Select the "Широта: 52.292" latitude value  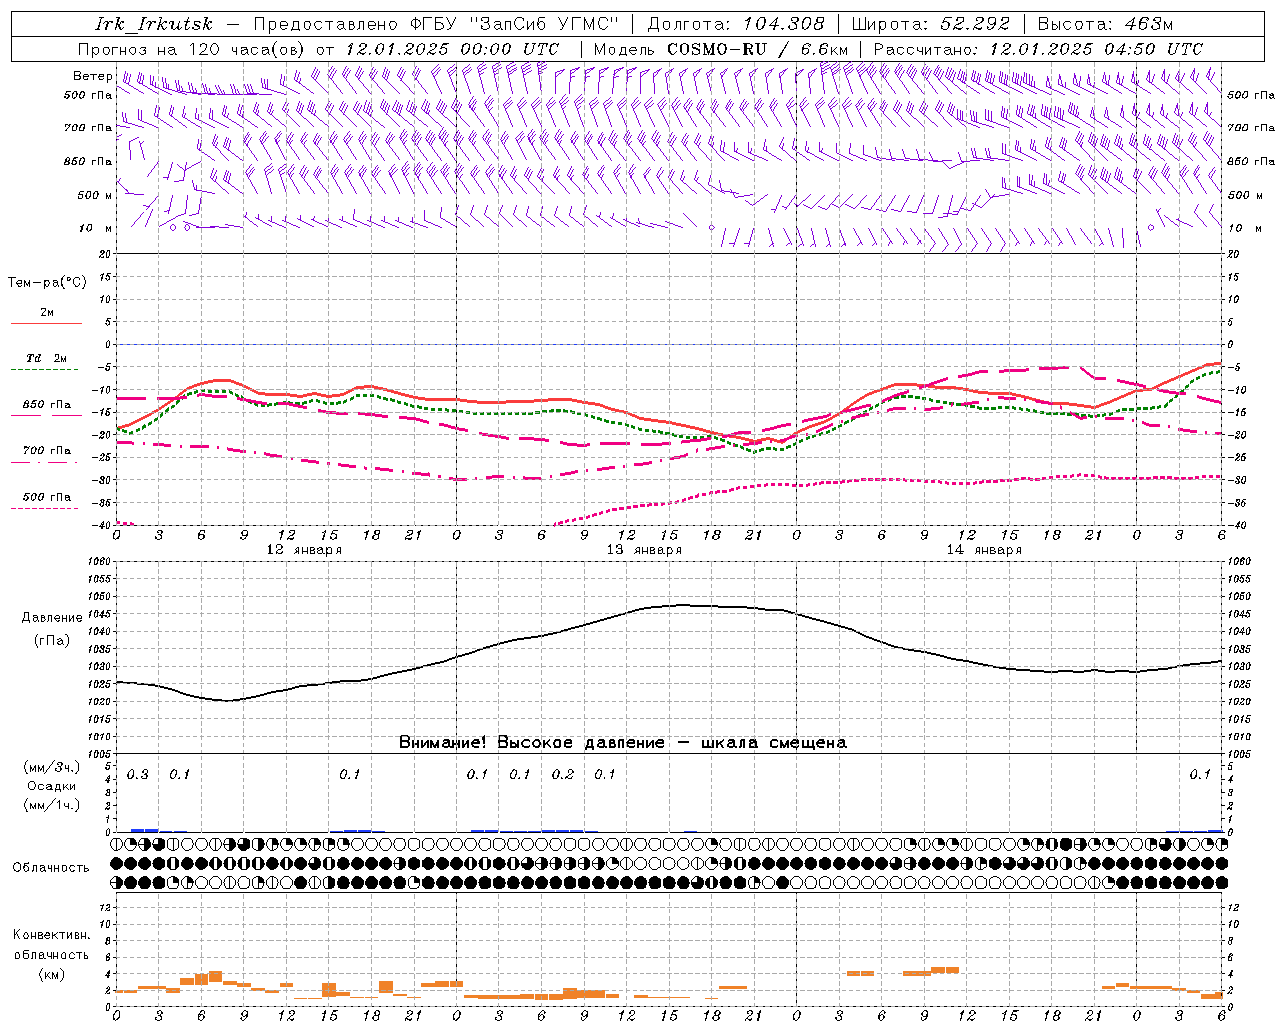(x=931, y=24)
